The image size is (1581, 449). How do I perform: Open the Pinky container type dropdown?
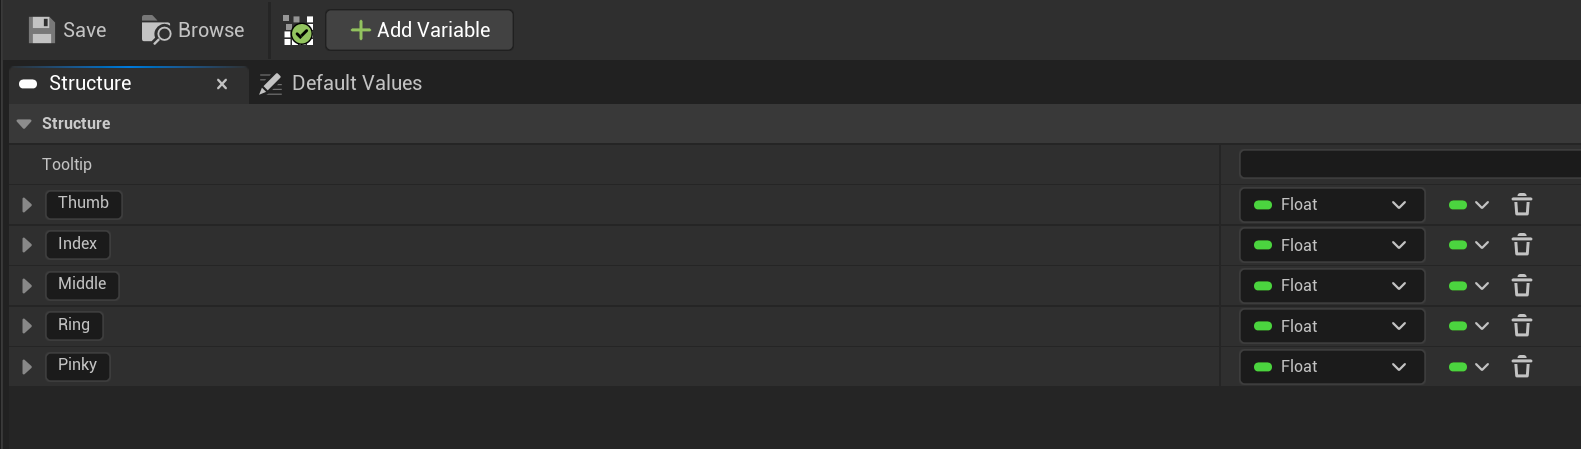(1468, 367)
